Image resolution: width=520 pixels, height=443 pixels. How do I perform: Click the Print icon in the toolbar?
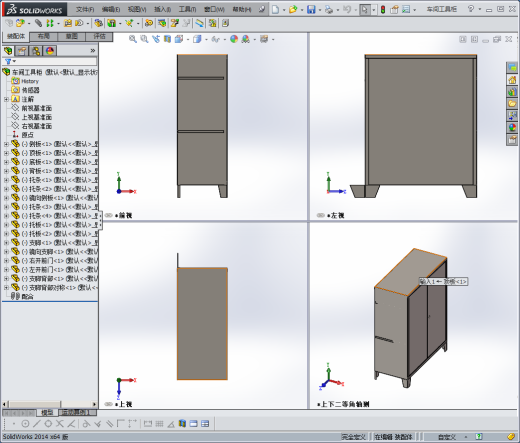click(x=329, y=9)
